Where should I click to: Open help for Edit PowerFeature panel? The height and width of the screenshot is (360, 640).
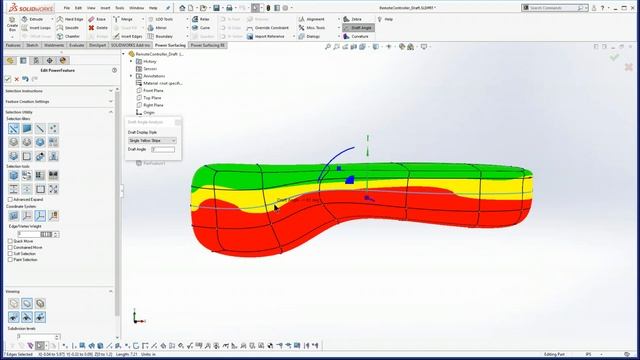(x=114, y=70)
